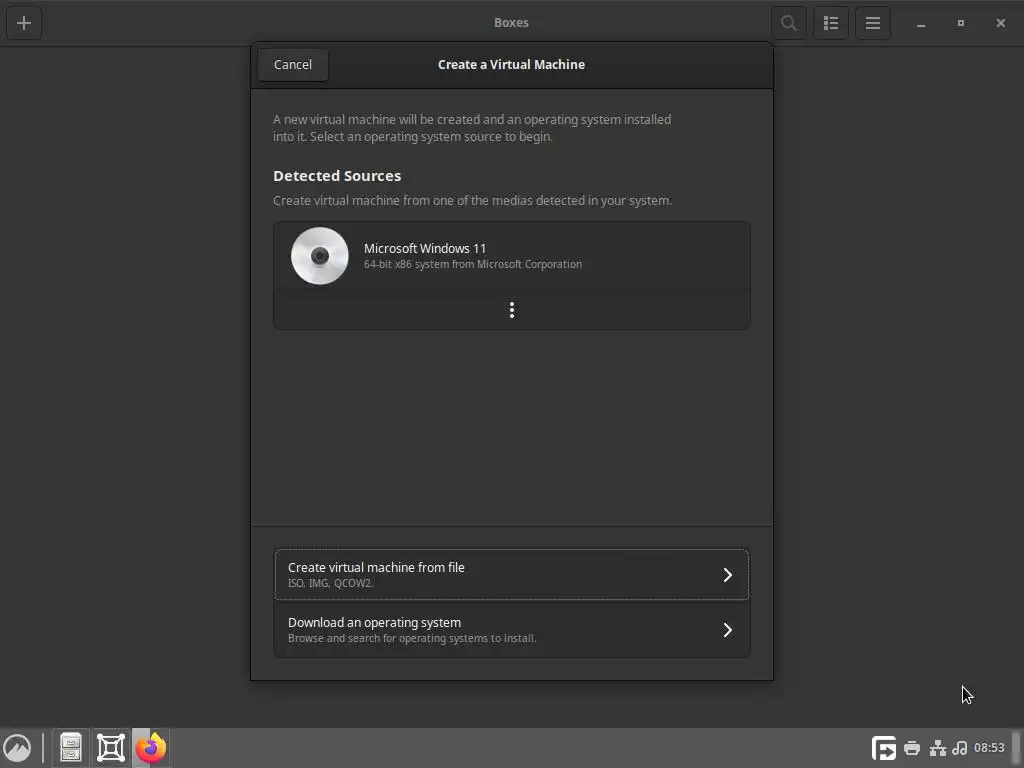The image size is (1024, 768).
Task: Open the printer tray icon
Action: (912, 748)
